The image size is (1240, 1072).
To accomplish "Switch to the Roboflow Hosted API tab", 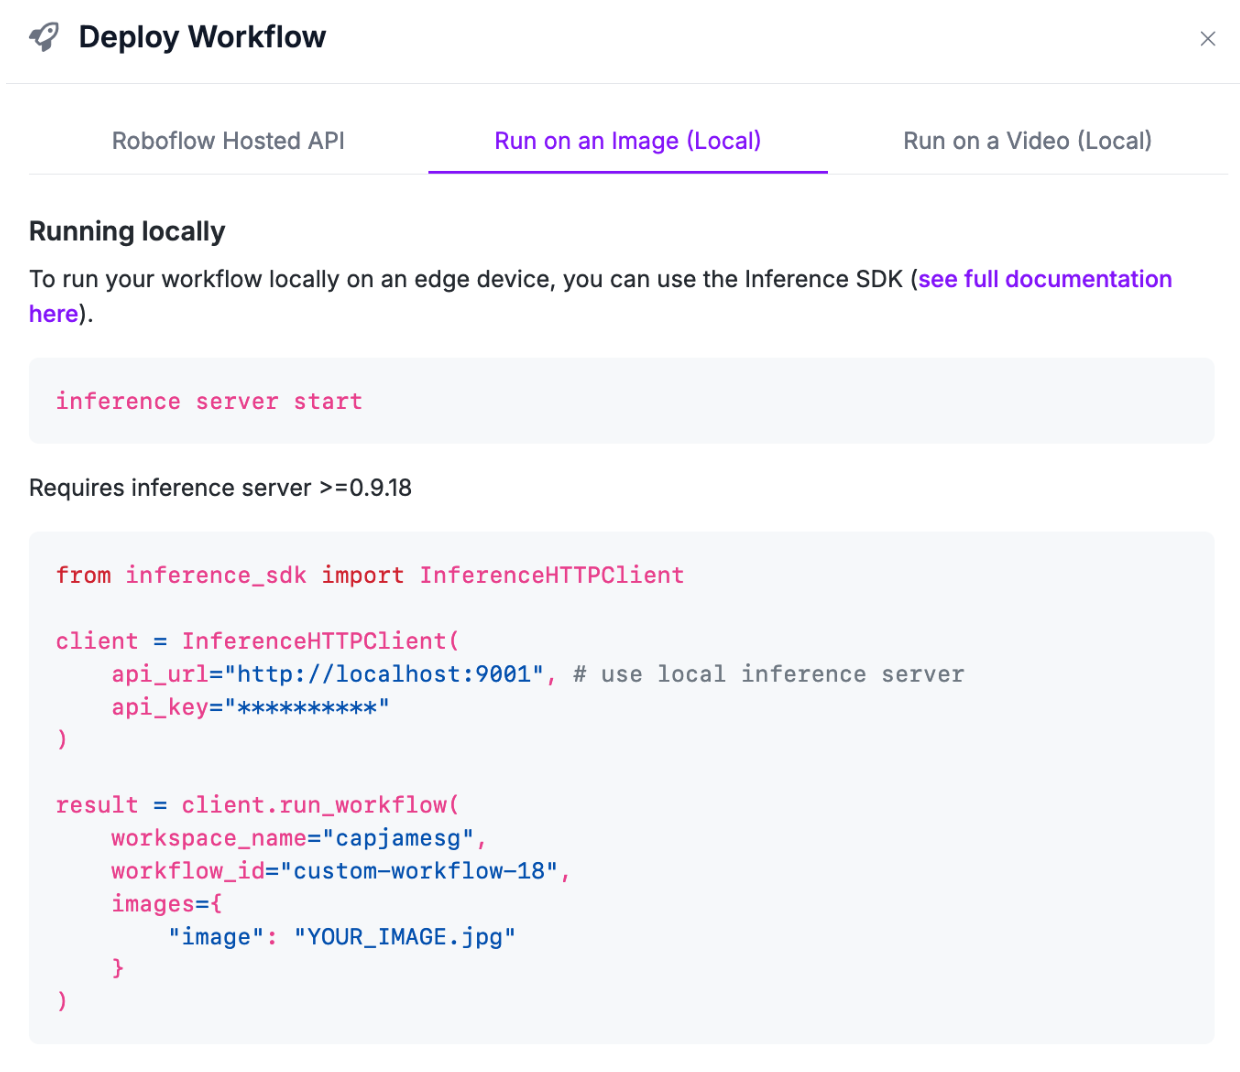I will [228, 141].
